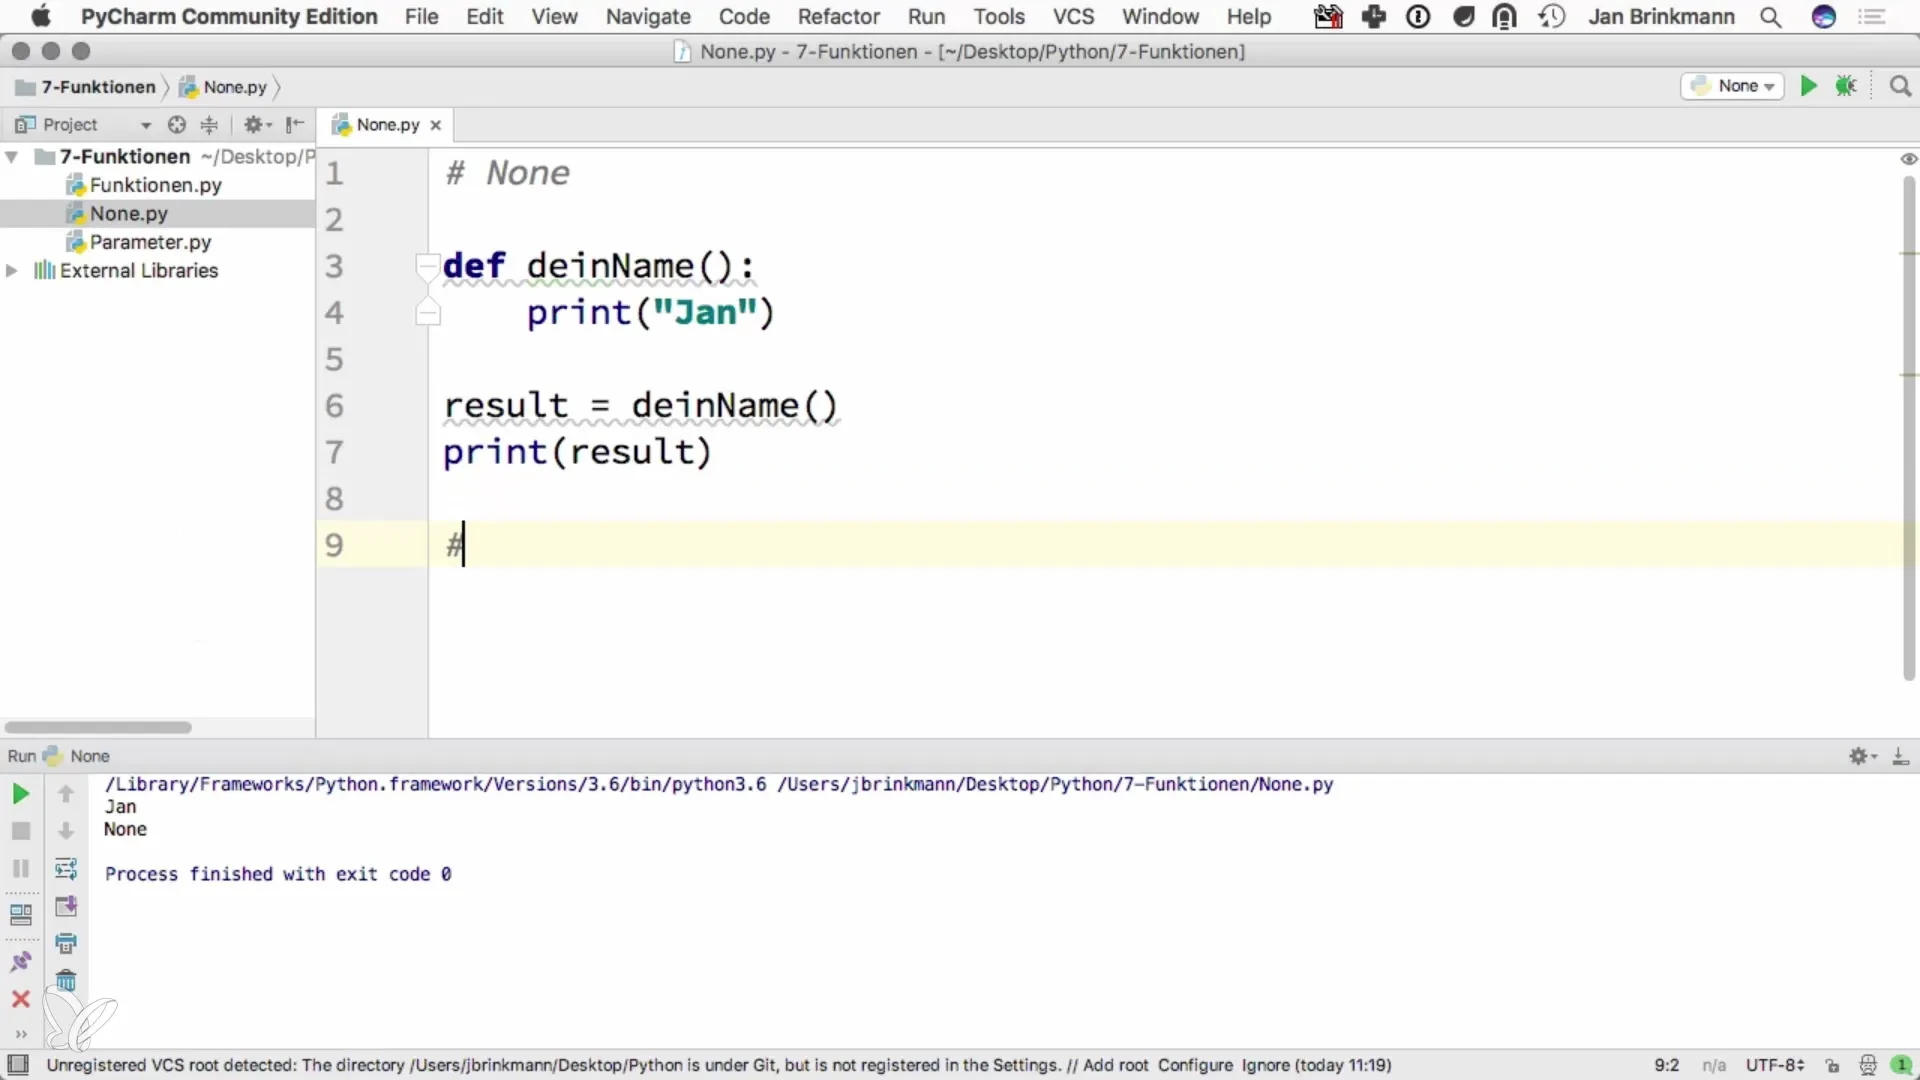Click the read-only lock icon in status bar
This screenshot has width=1920, height=1080.
pyautogui.click(x=1832, y=1066)
